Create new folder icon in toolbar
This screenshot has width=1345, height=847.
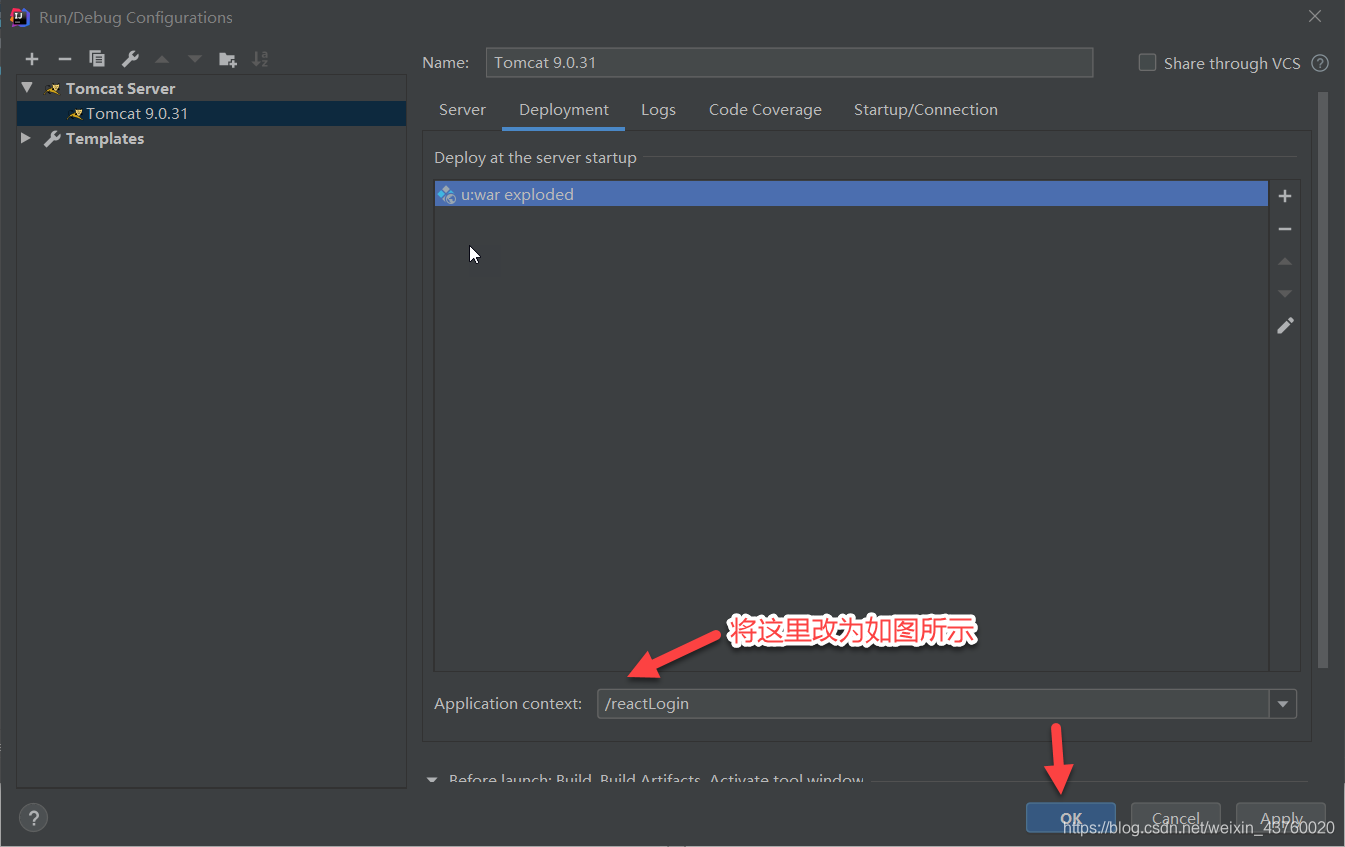tap(228, 59)
